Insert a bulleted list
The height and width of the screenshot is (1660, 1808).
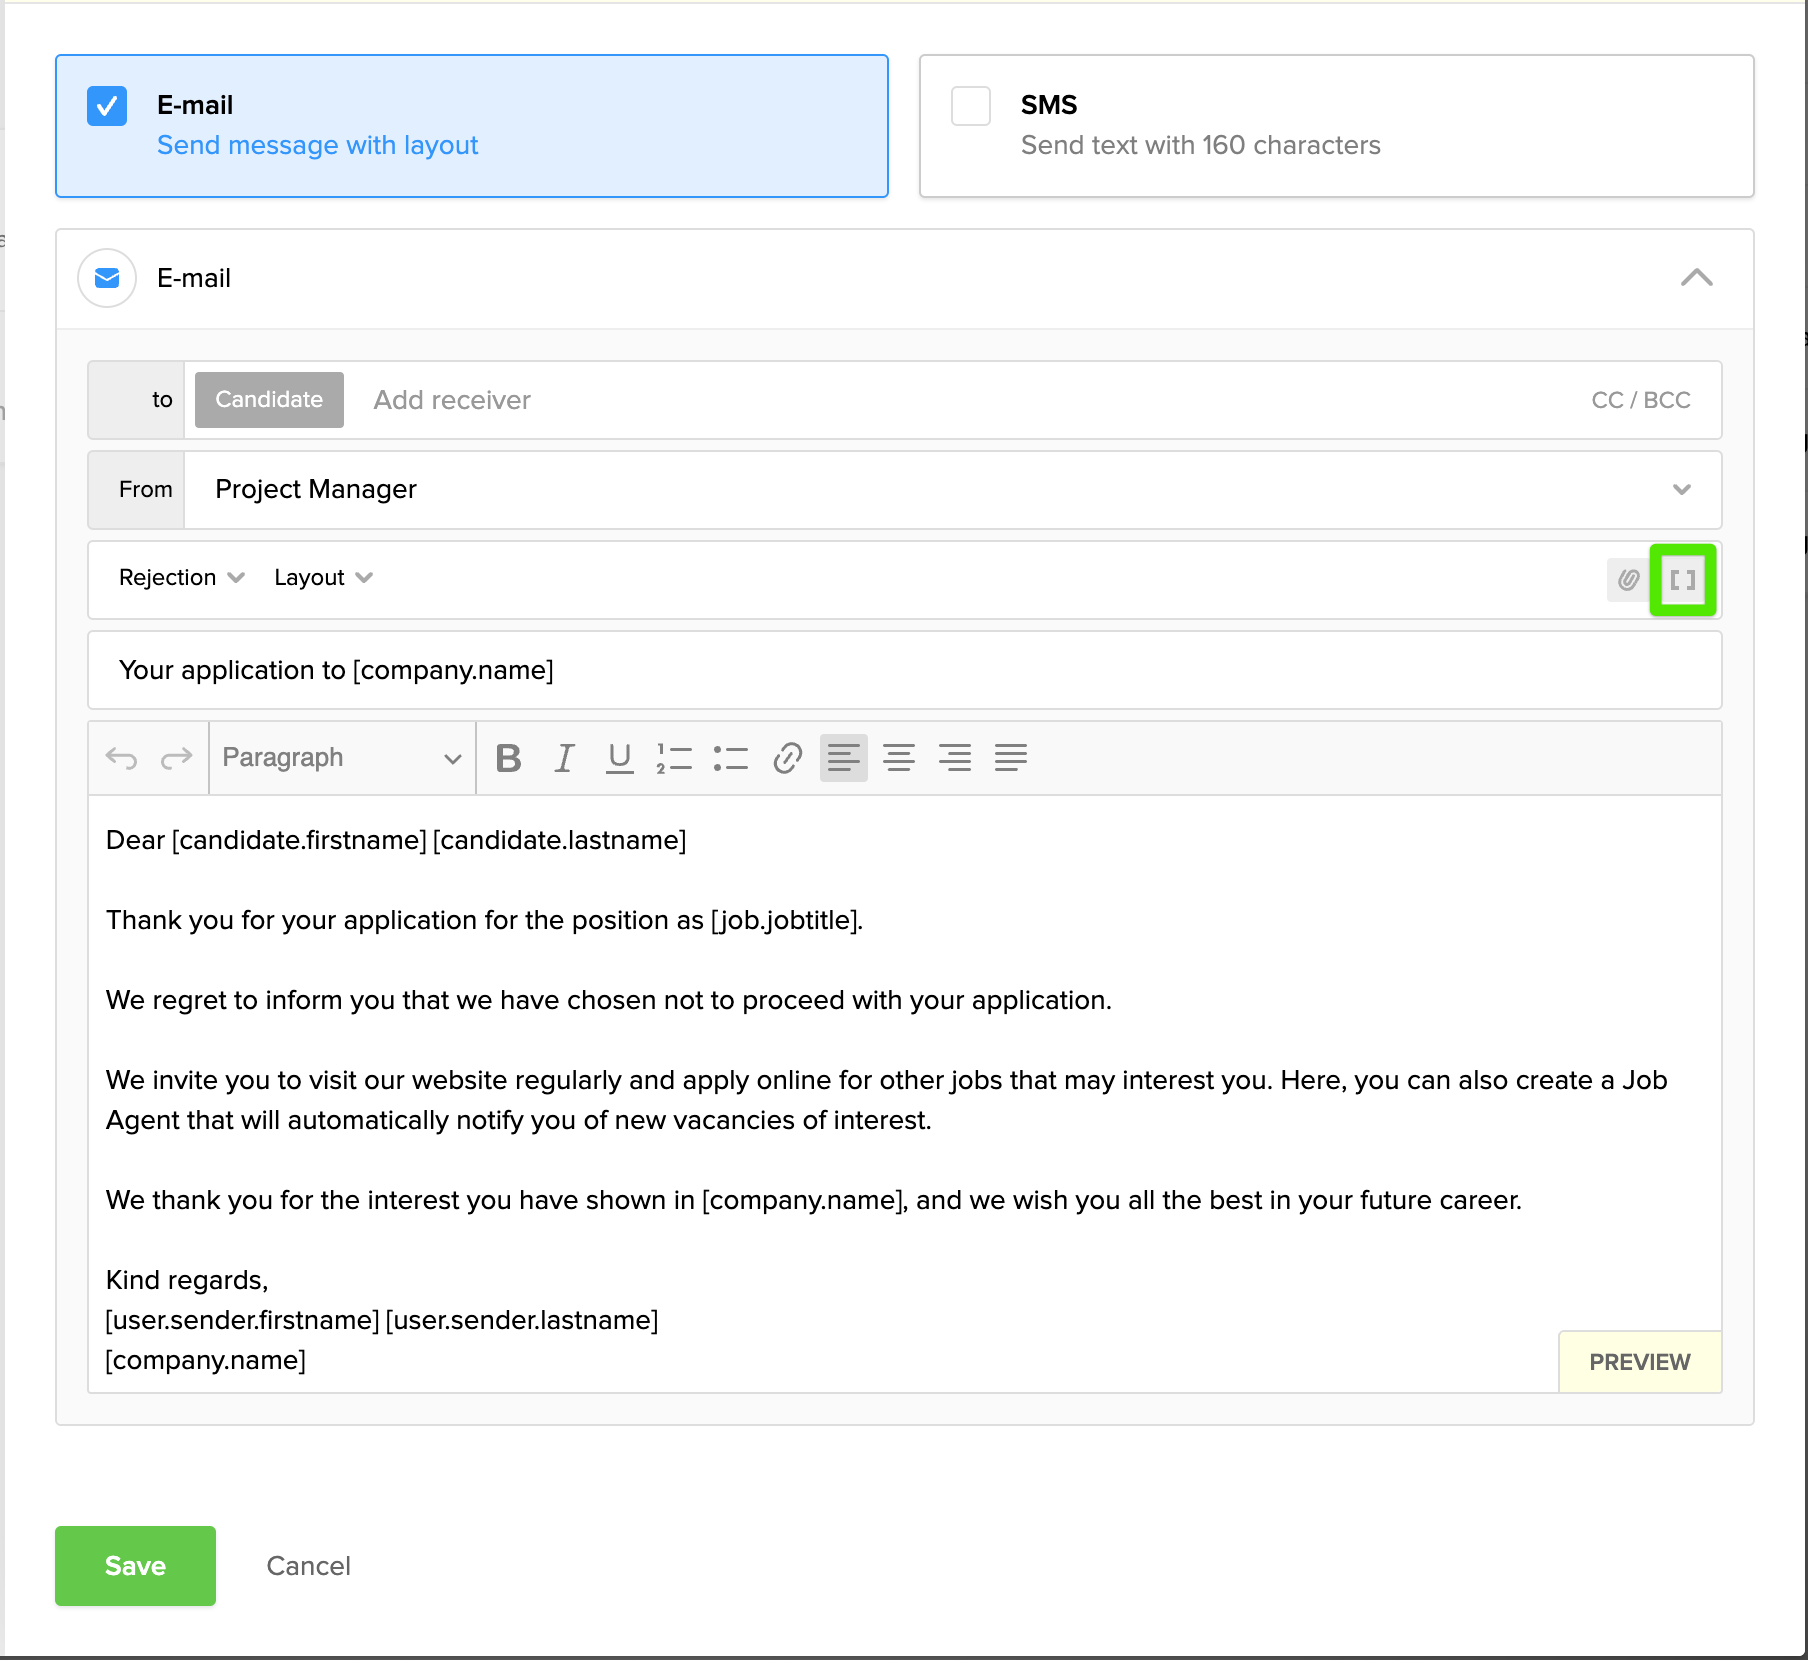click(731, 758)
